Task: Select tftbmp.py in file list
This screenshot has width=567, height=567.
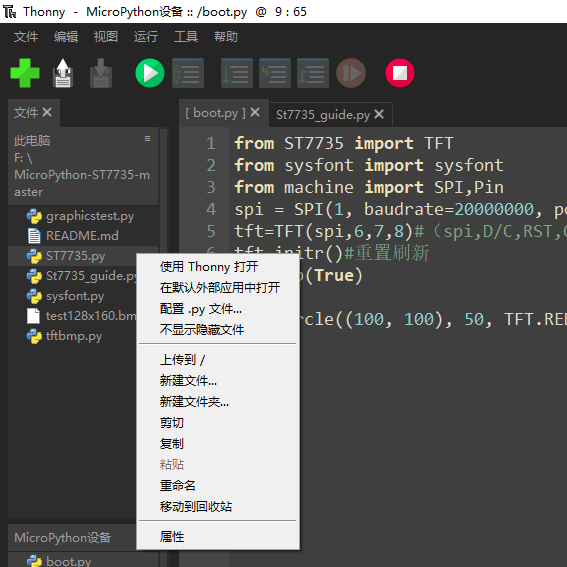Action: (x=72, y=336)
